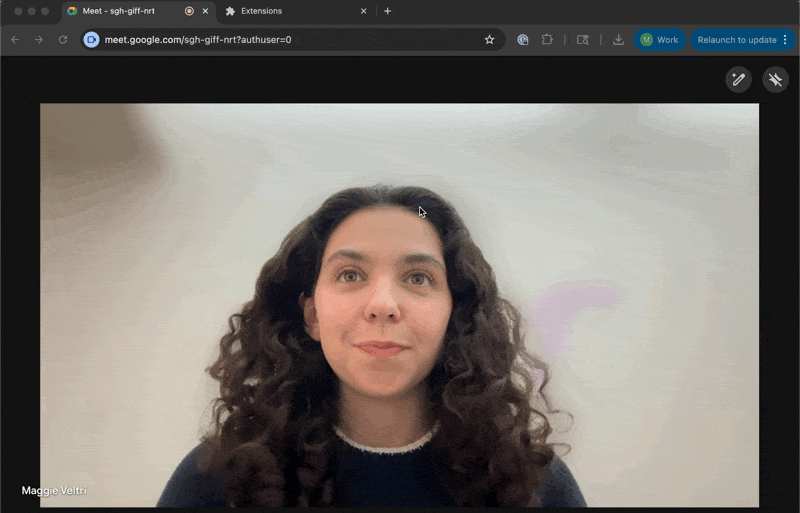Image resolution: width=800 pixels, height=513 pixels.
Task: Click Maggie Veltri's video tile
Action: (399, 305)
